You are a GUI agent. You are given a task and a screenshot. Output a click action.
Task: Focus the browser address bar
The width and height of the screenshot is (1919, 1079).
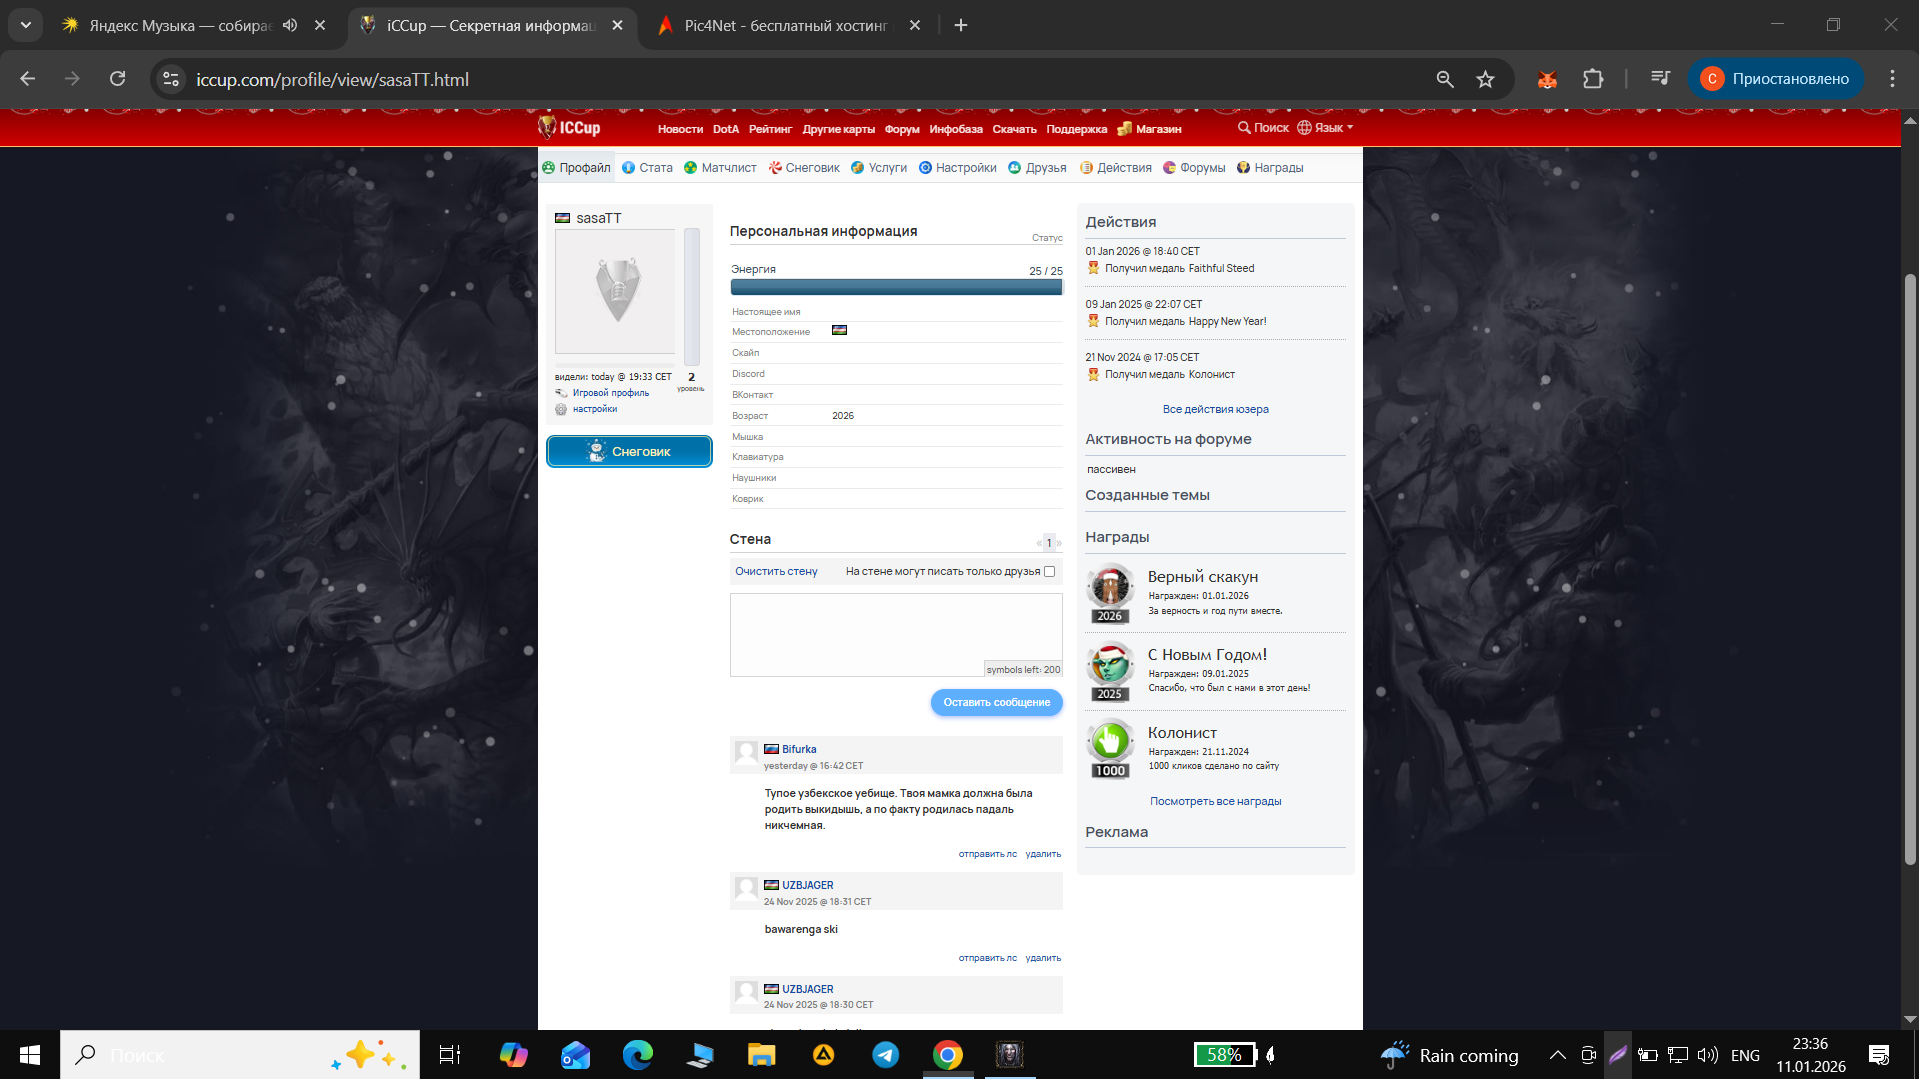coord(800,79)
